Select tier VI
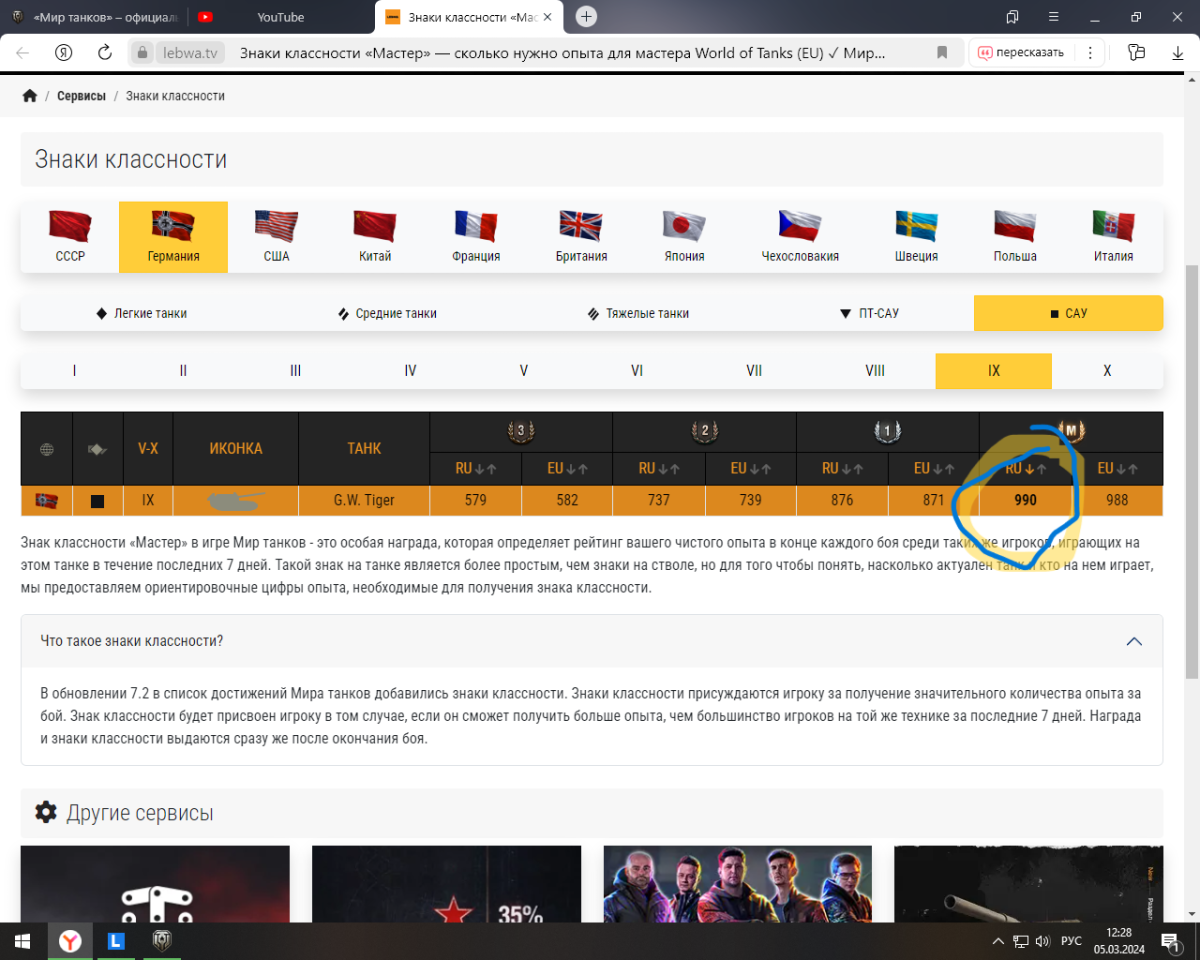This screenshot has height=960, width=1200. (x=637, y=370)
